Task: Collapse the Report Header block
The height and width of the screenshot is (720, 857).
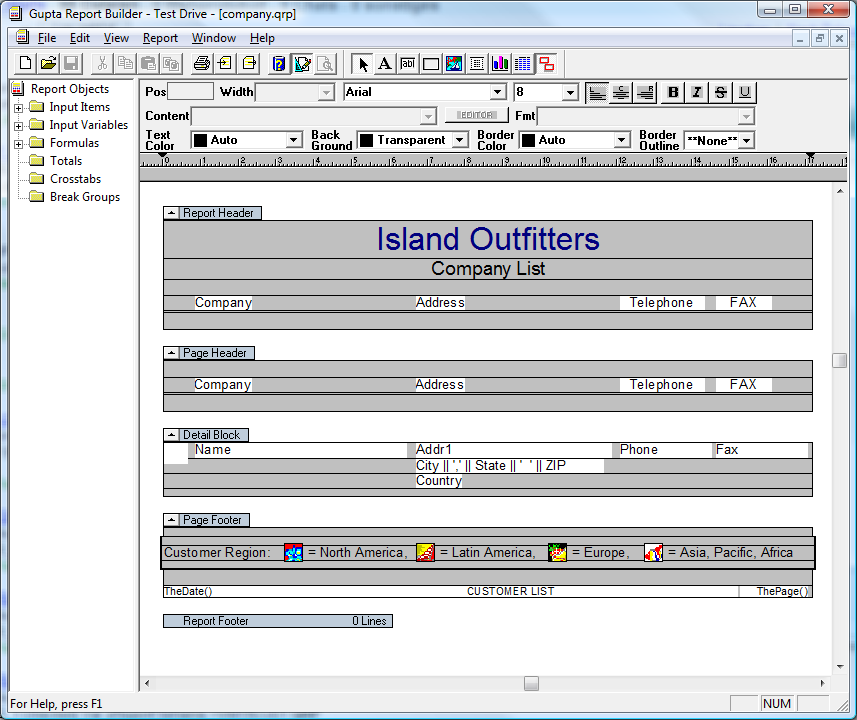Action: pyautogui.click(x=172, y=213)
